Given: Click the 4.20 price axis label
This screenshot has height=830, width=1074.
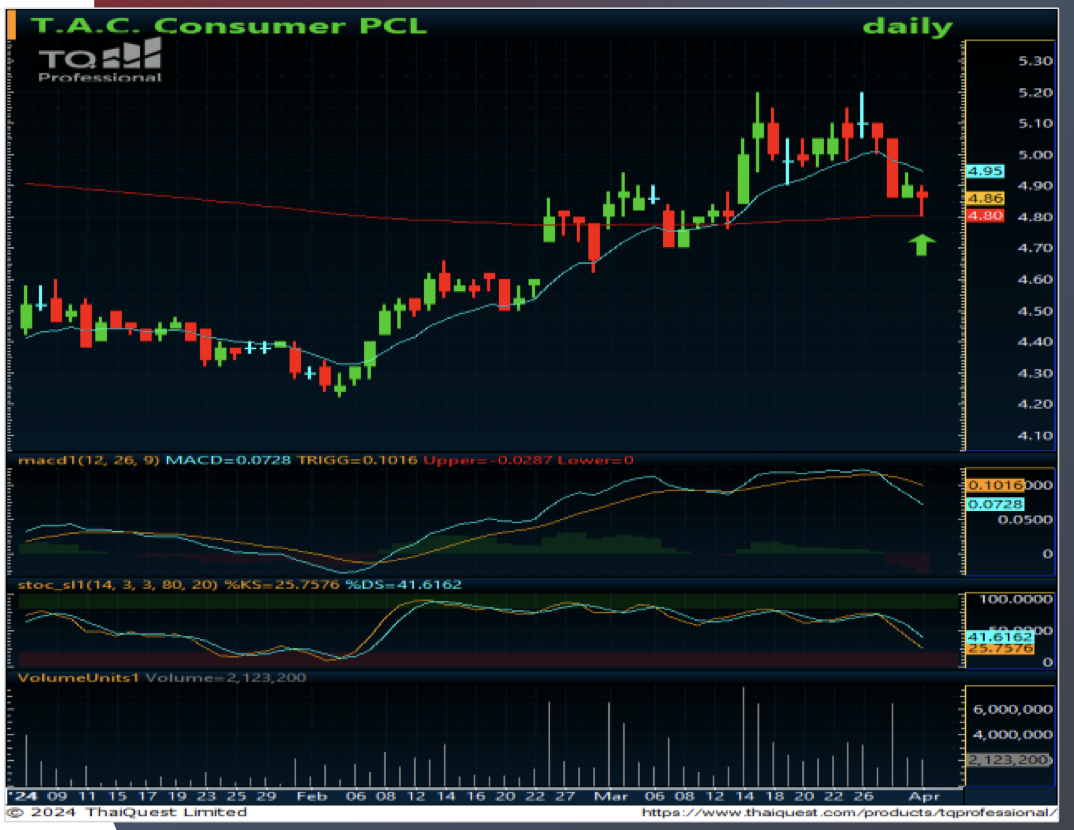Looking at the screenshot, I should (x=1035, y=404).
